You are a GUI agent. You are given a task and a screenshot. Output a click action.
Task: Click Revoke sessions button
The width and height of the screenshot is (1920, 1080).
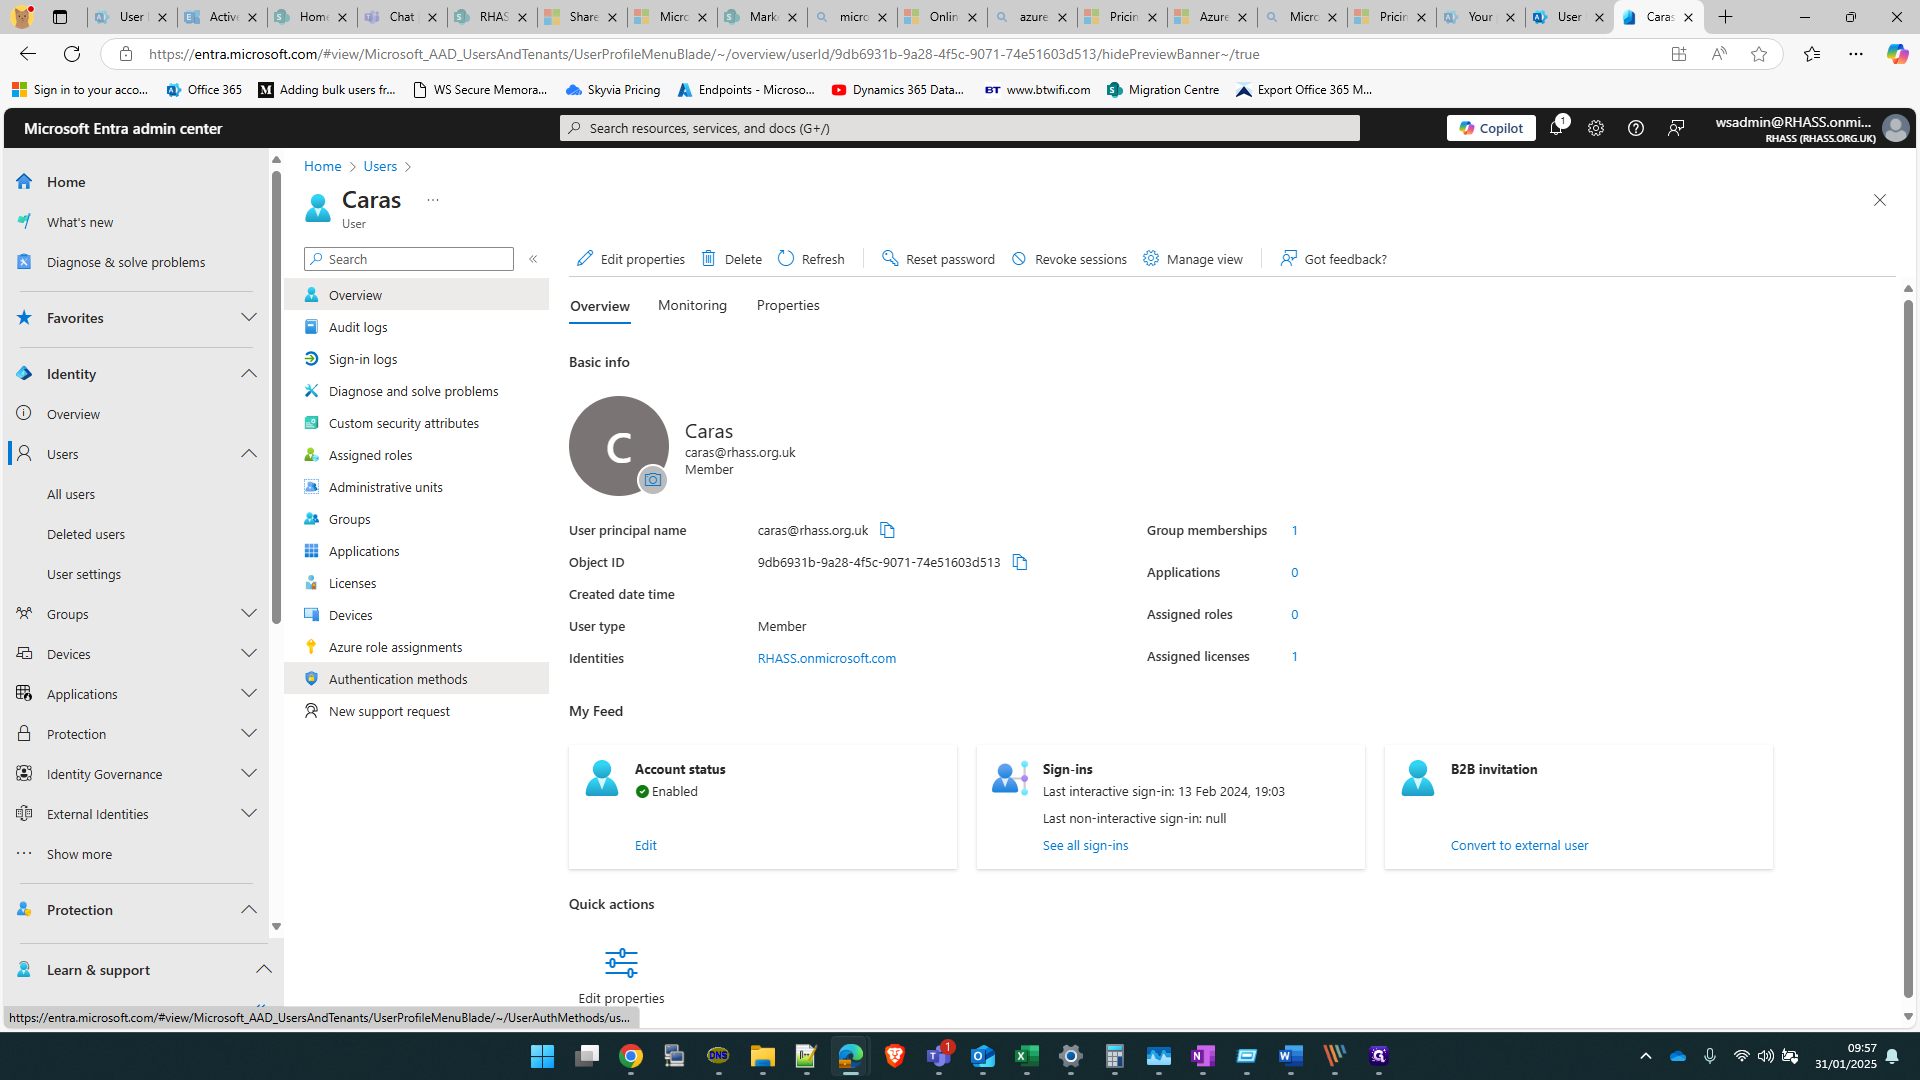tap(1069, 259)
